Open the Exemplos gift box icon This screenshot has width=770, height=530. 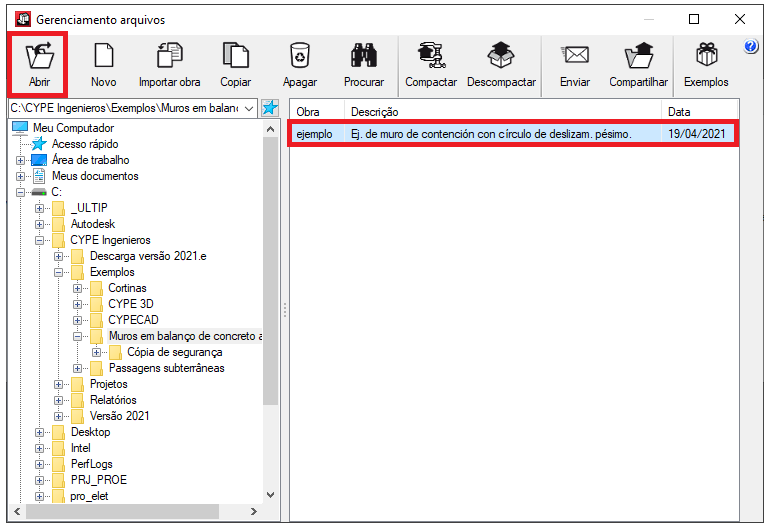(x=706, y=62)
